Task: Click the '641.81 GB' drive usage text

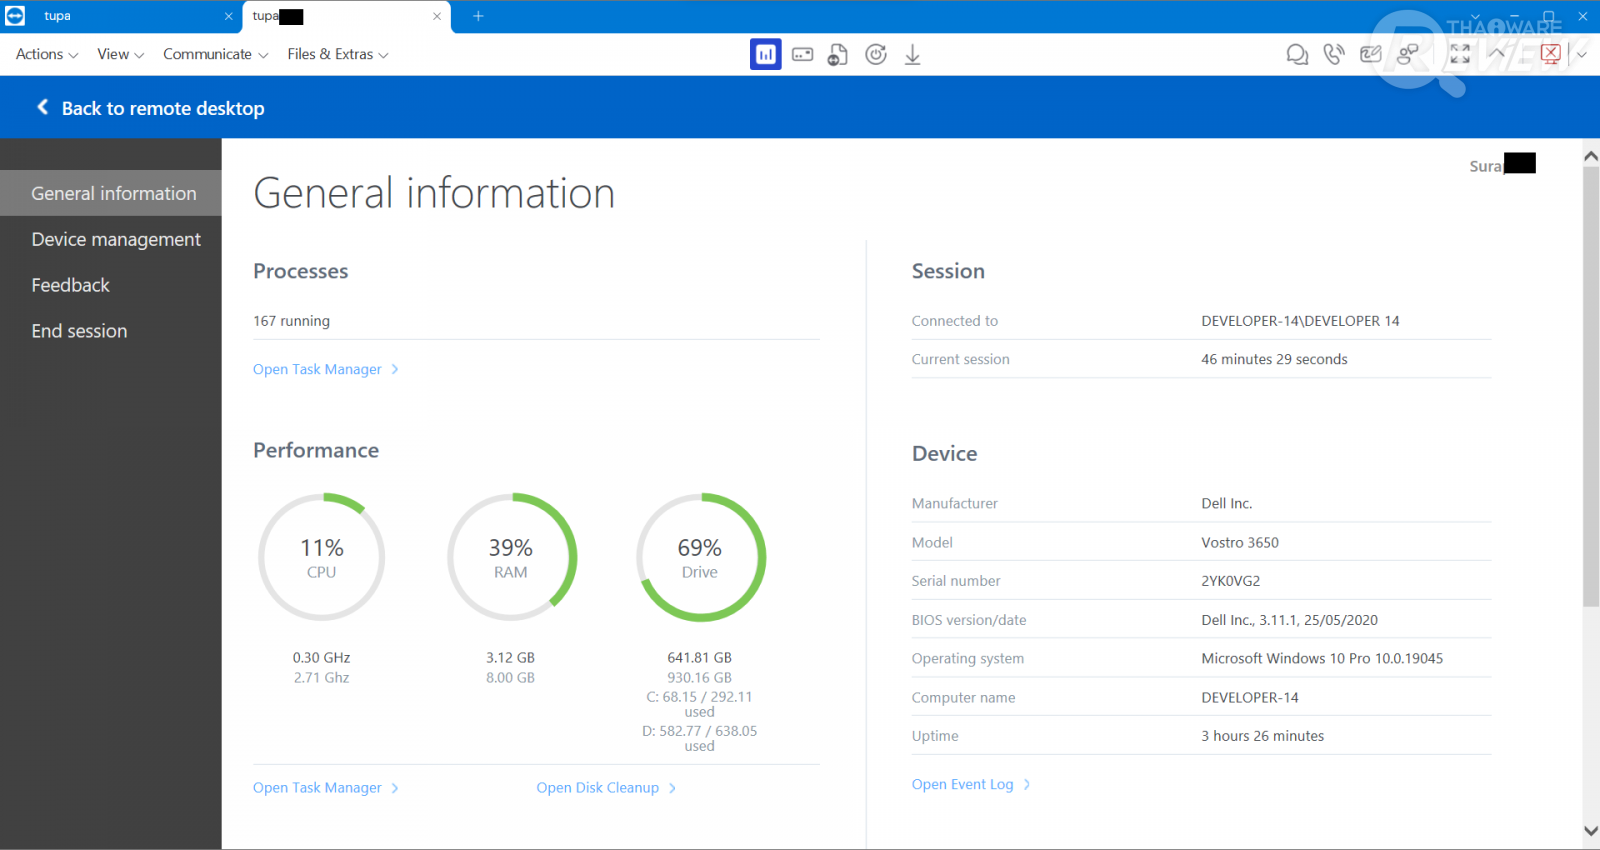Action: coord(700,658)
